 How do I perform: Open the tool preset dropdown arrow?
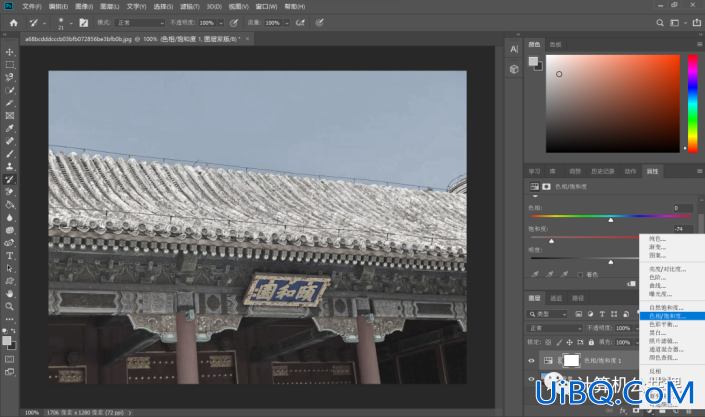tap(44, 23)
